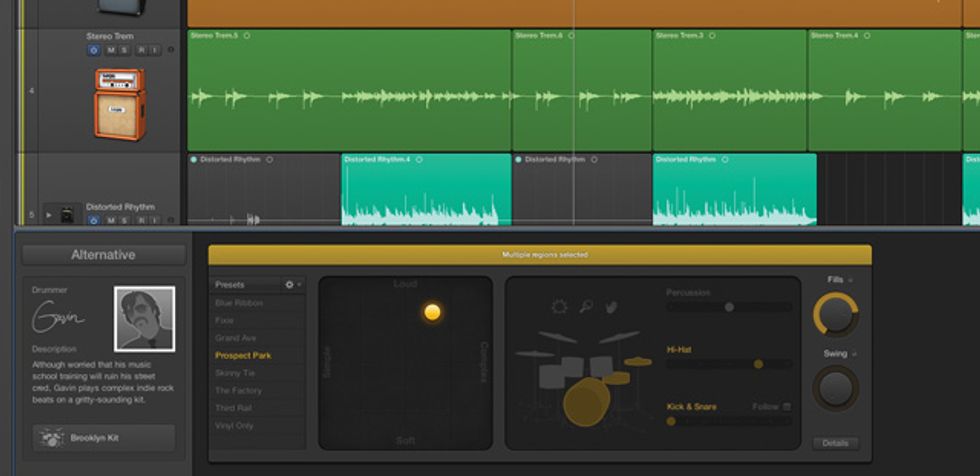The image size is (980, 476).
Task: Record-enable the Stereo Trem track
Action: pyautogui.click(x=141, y=50)
